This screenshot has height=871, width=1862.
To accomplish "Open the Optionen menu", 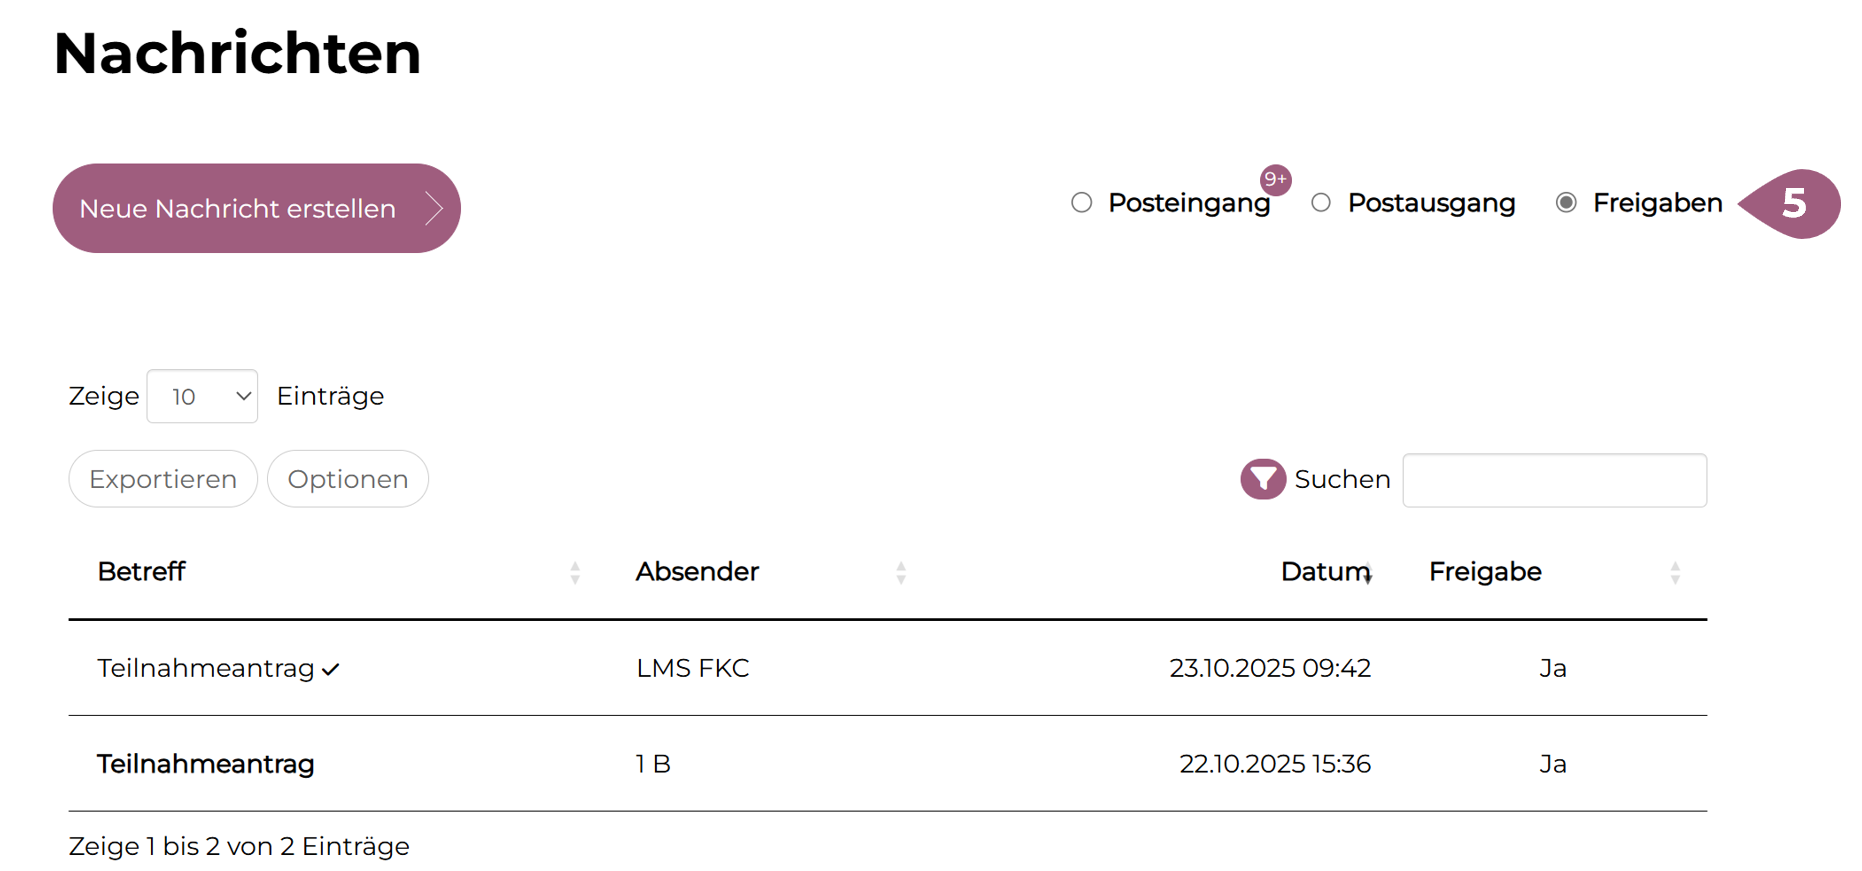I will [x=347, y=479].
